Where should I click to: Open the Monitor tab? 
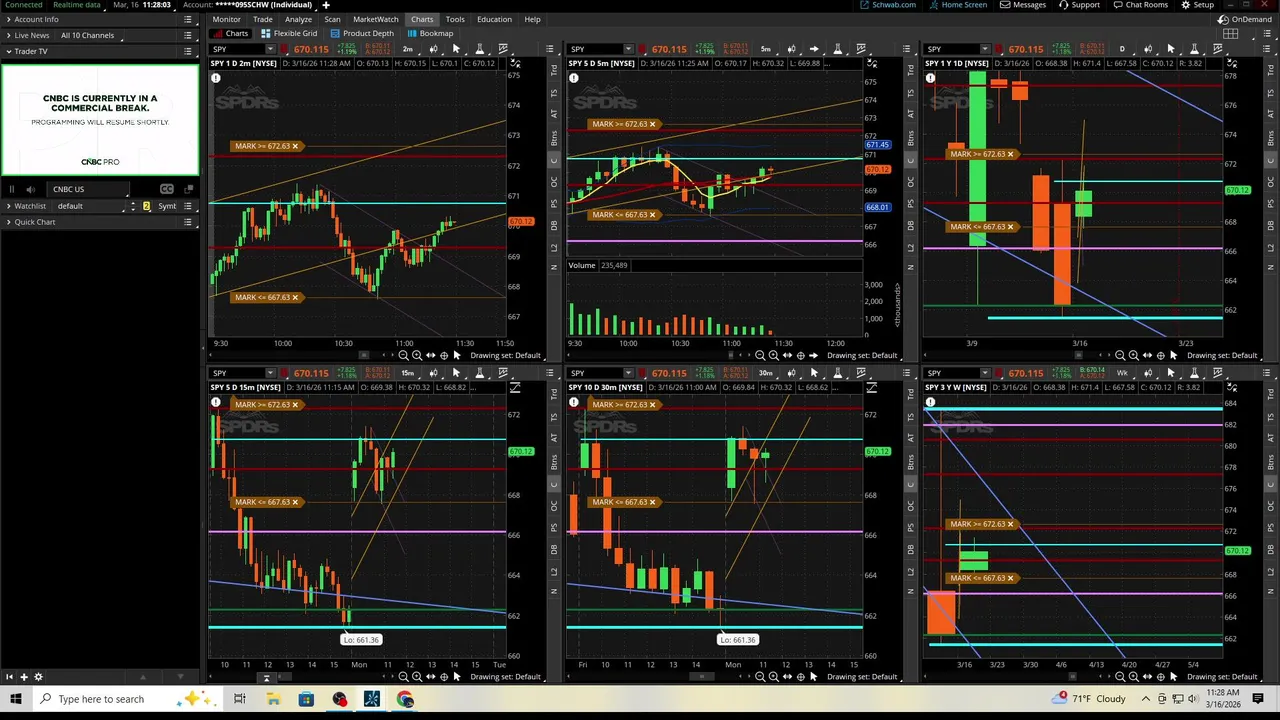pyautogui.click(x=226, y=19)
